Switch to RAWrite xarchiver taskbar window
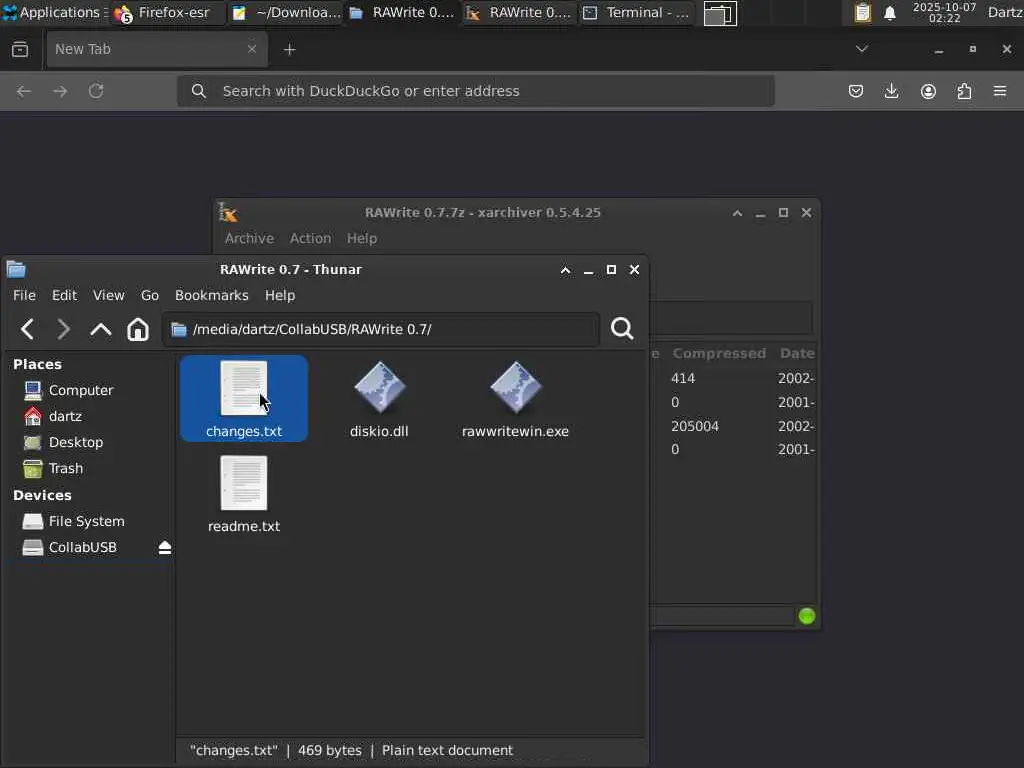The width and height of the screenshot is (1024, 768). [520, 12]
